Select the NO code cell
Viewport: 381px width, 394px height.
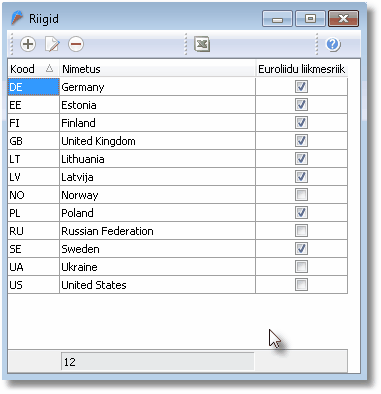[x=33, y=195]
